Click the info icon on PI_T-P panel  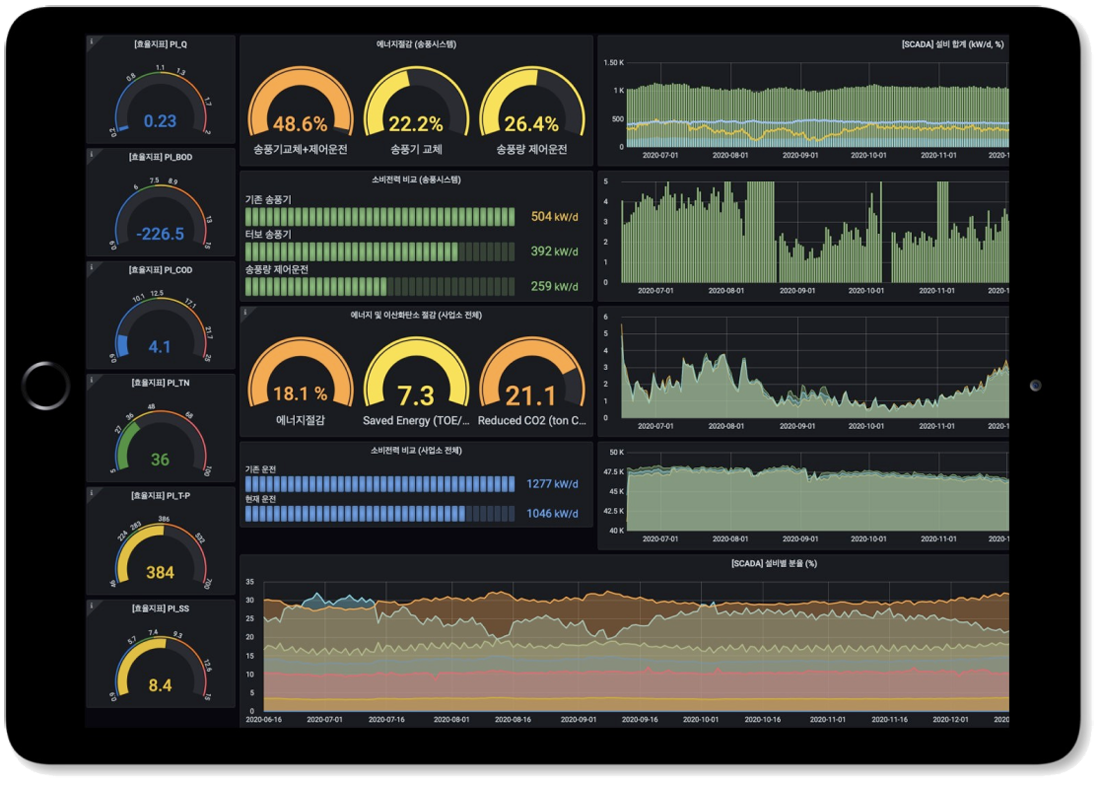[92, 493]
